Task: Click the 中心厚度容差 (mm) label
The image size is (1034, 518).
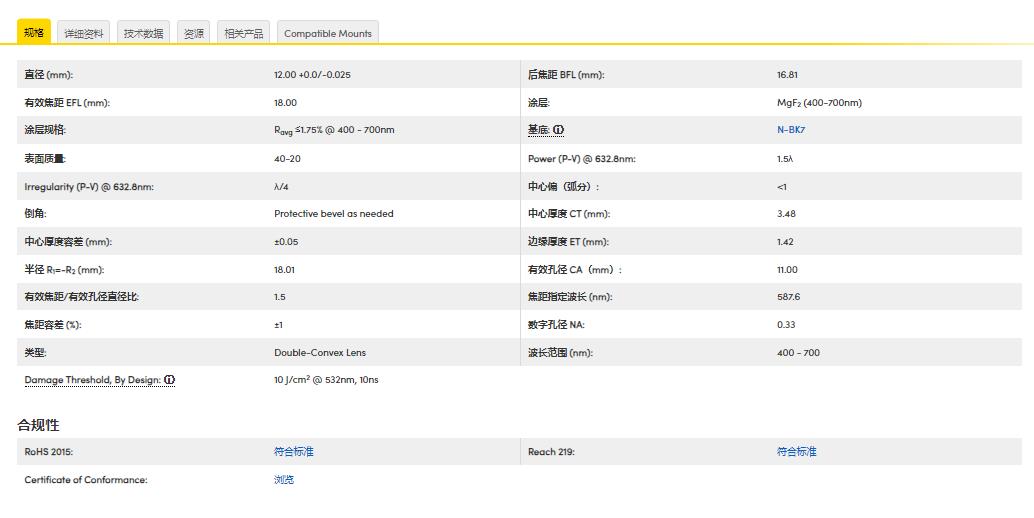Action: tap(69, 242)
